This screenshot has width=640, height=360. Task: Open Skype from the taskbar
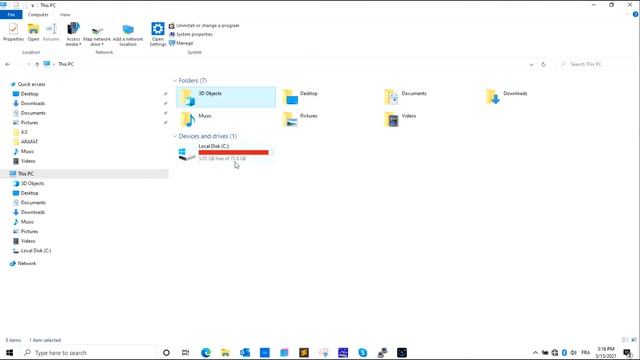(362, 353)
